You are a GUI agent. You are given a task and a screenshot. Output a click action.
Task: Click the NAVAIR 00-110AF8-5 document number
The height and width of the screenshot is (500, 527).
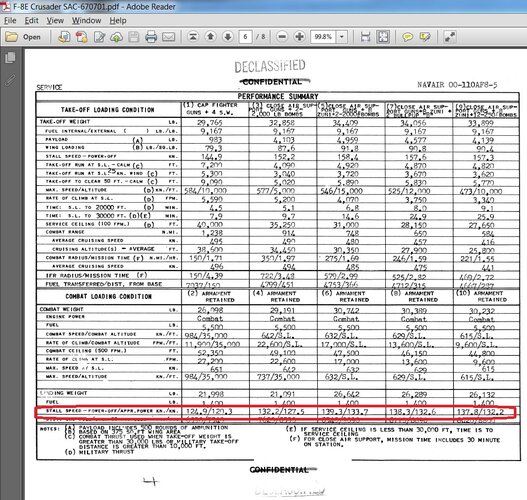[x=457, y=85]
